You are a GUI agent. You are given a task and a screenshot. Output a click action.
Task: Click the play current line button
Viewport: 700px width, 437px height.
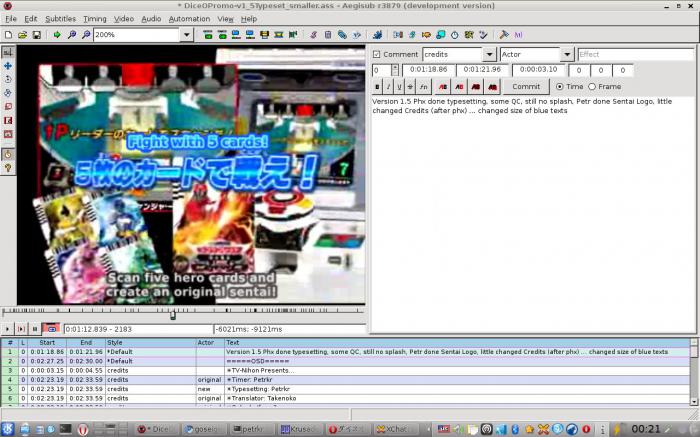point(21,329)
